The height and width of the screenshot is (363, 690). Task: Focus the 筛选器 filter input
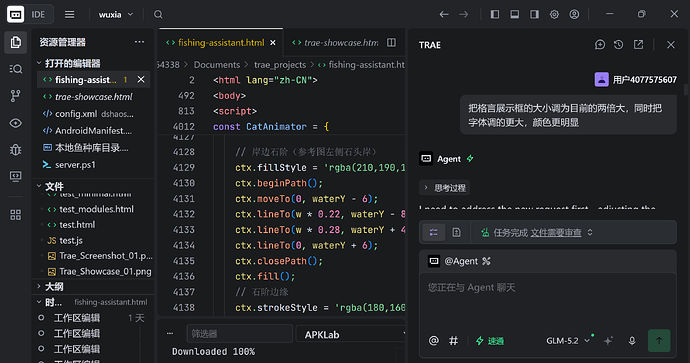[x=240, y=334]
